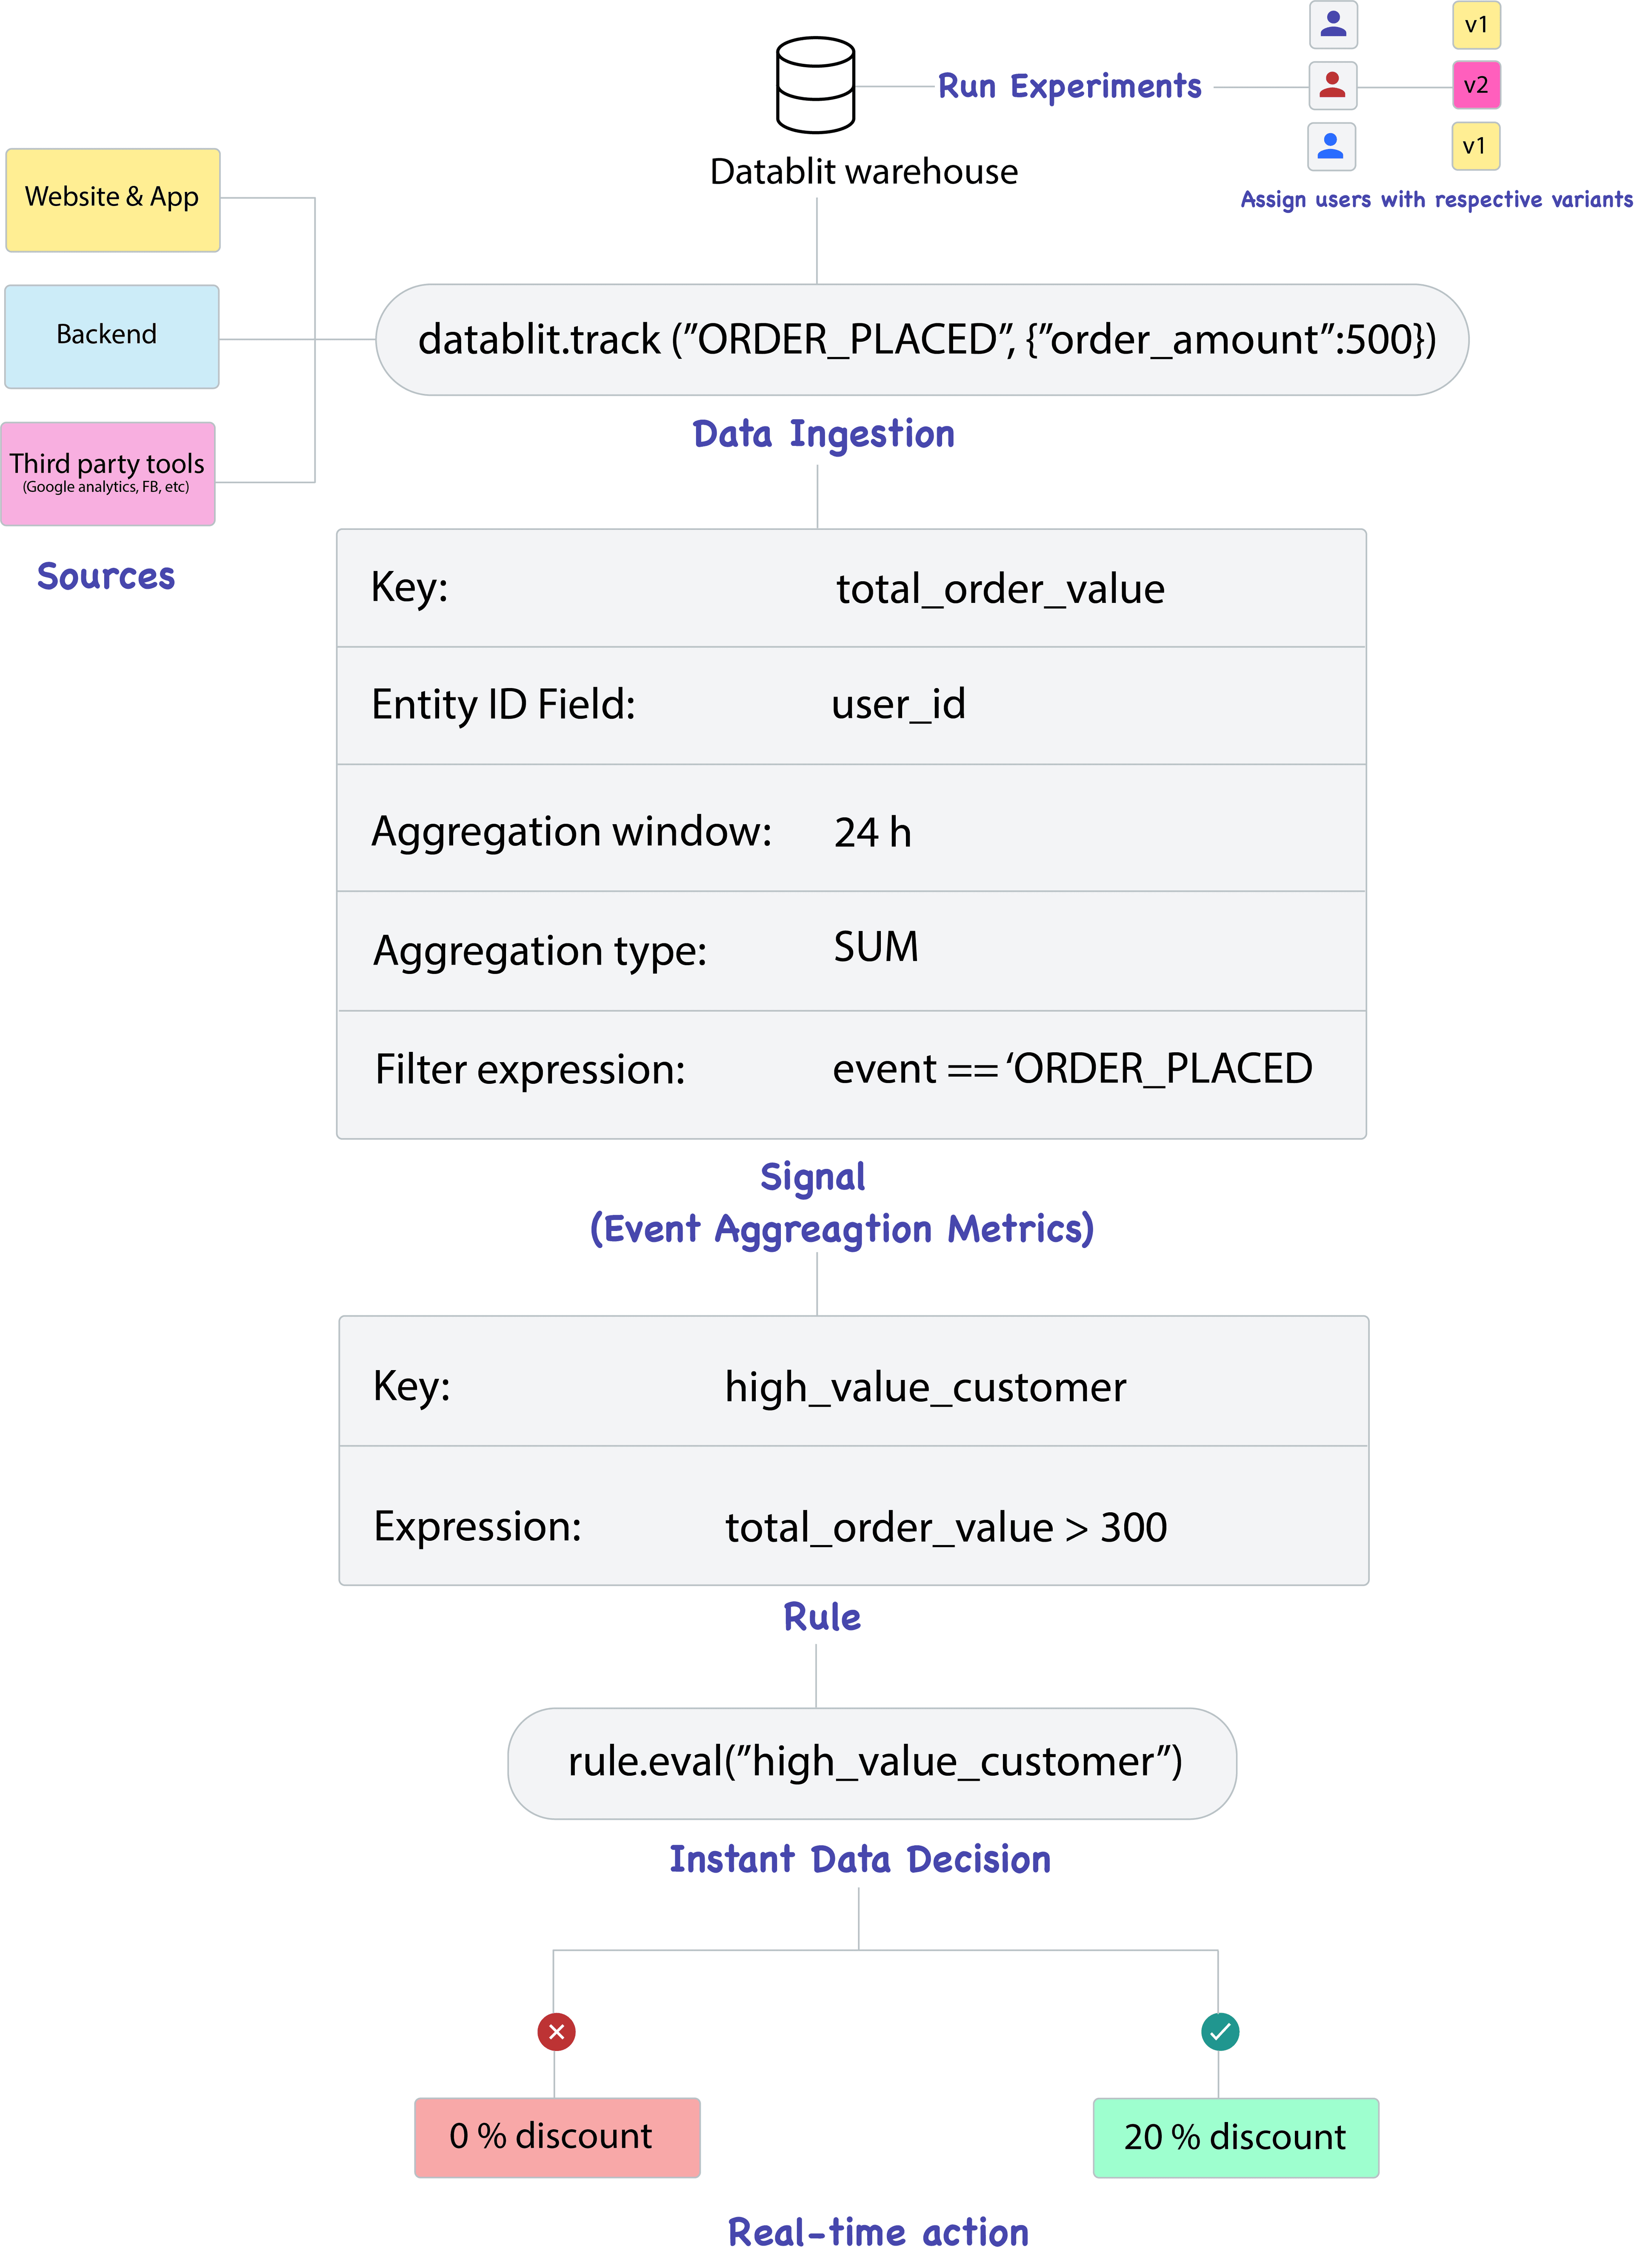The image size is (1634, 2268).
Task: Click the Run Experiments label
Action: coord(1069,87)
